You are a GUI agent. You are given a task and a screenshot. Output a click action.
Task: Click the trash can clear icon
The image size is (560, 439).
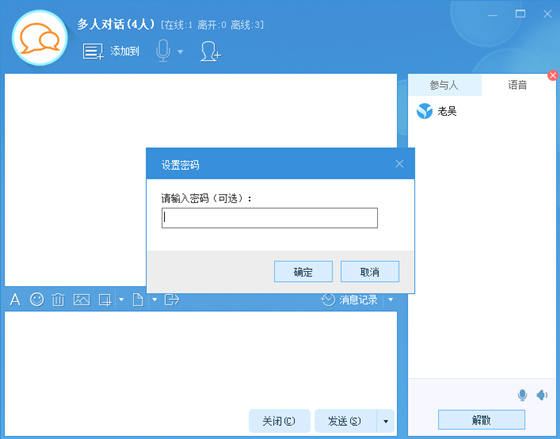(58, 300)
